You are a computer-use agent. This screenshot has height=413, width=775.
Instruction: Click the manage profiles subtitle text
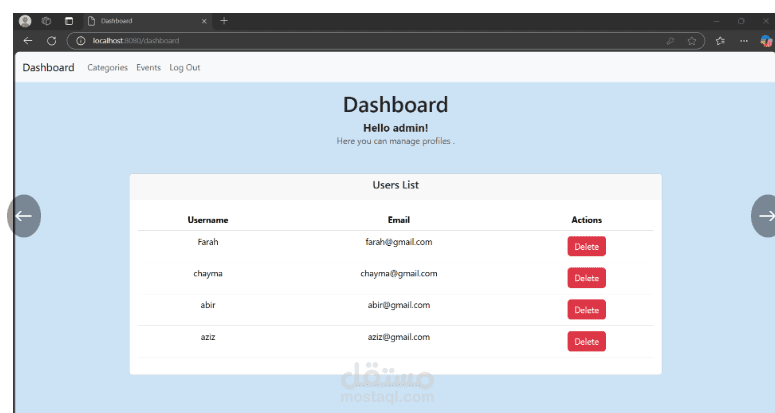tap(395, 141)
